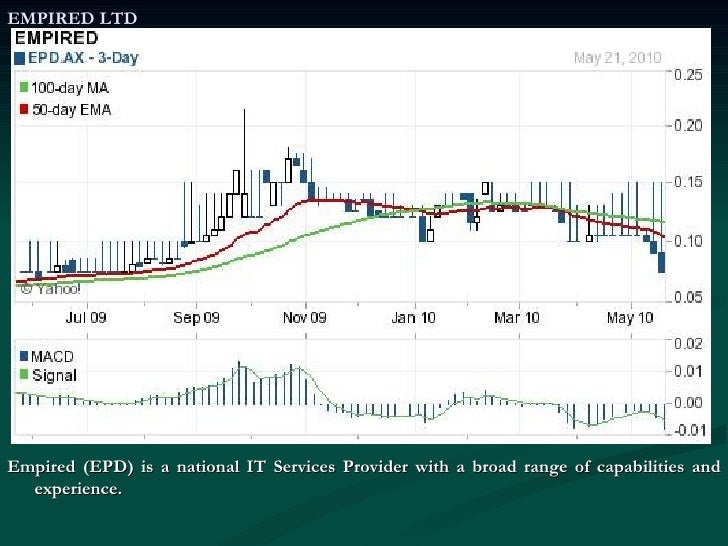Click the 'May 10' axis label
Screen dimensions: 728x546
tap(630, 318)
